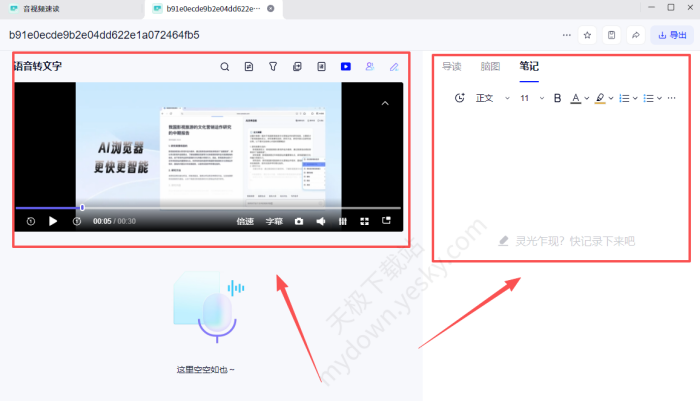Open the font size 11 dropdown

point(532,98)
